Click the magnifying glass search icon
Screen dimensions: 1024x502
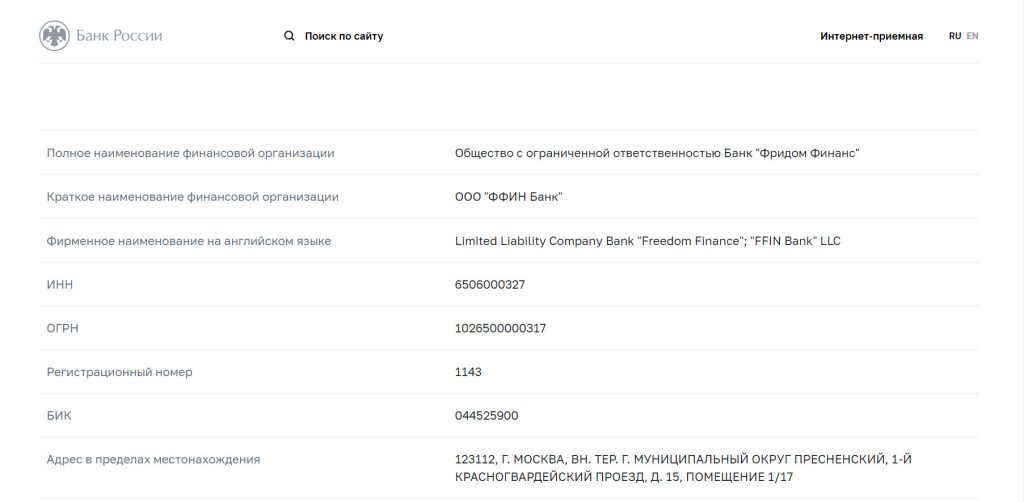289,36
